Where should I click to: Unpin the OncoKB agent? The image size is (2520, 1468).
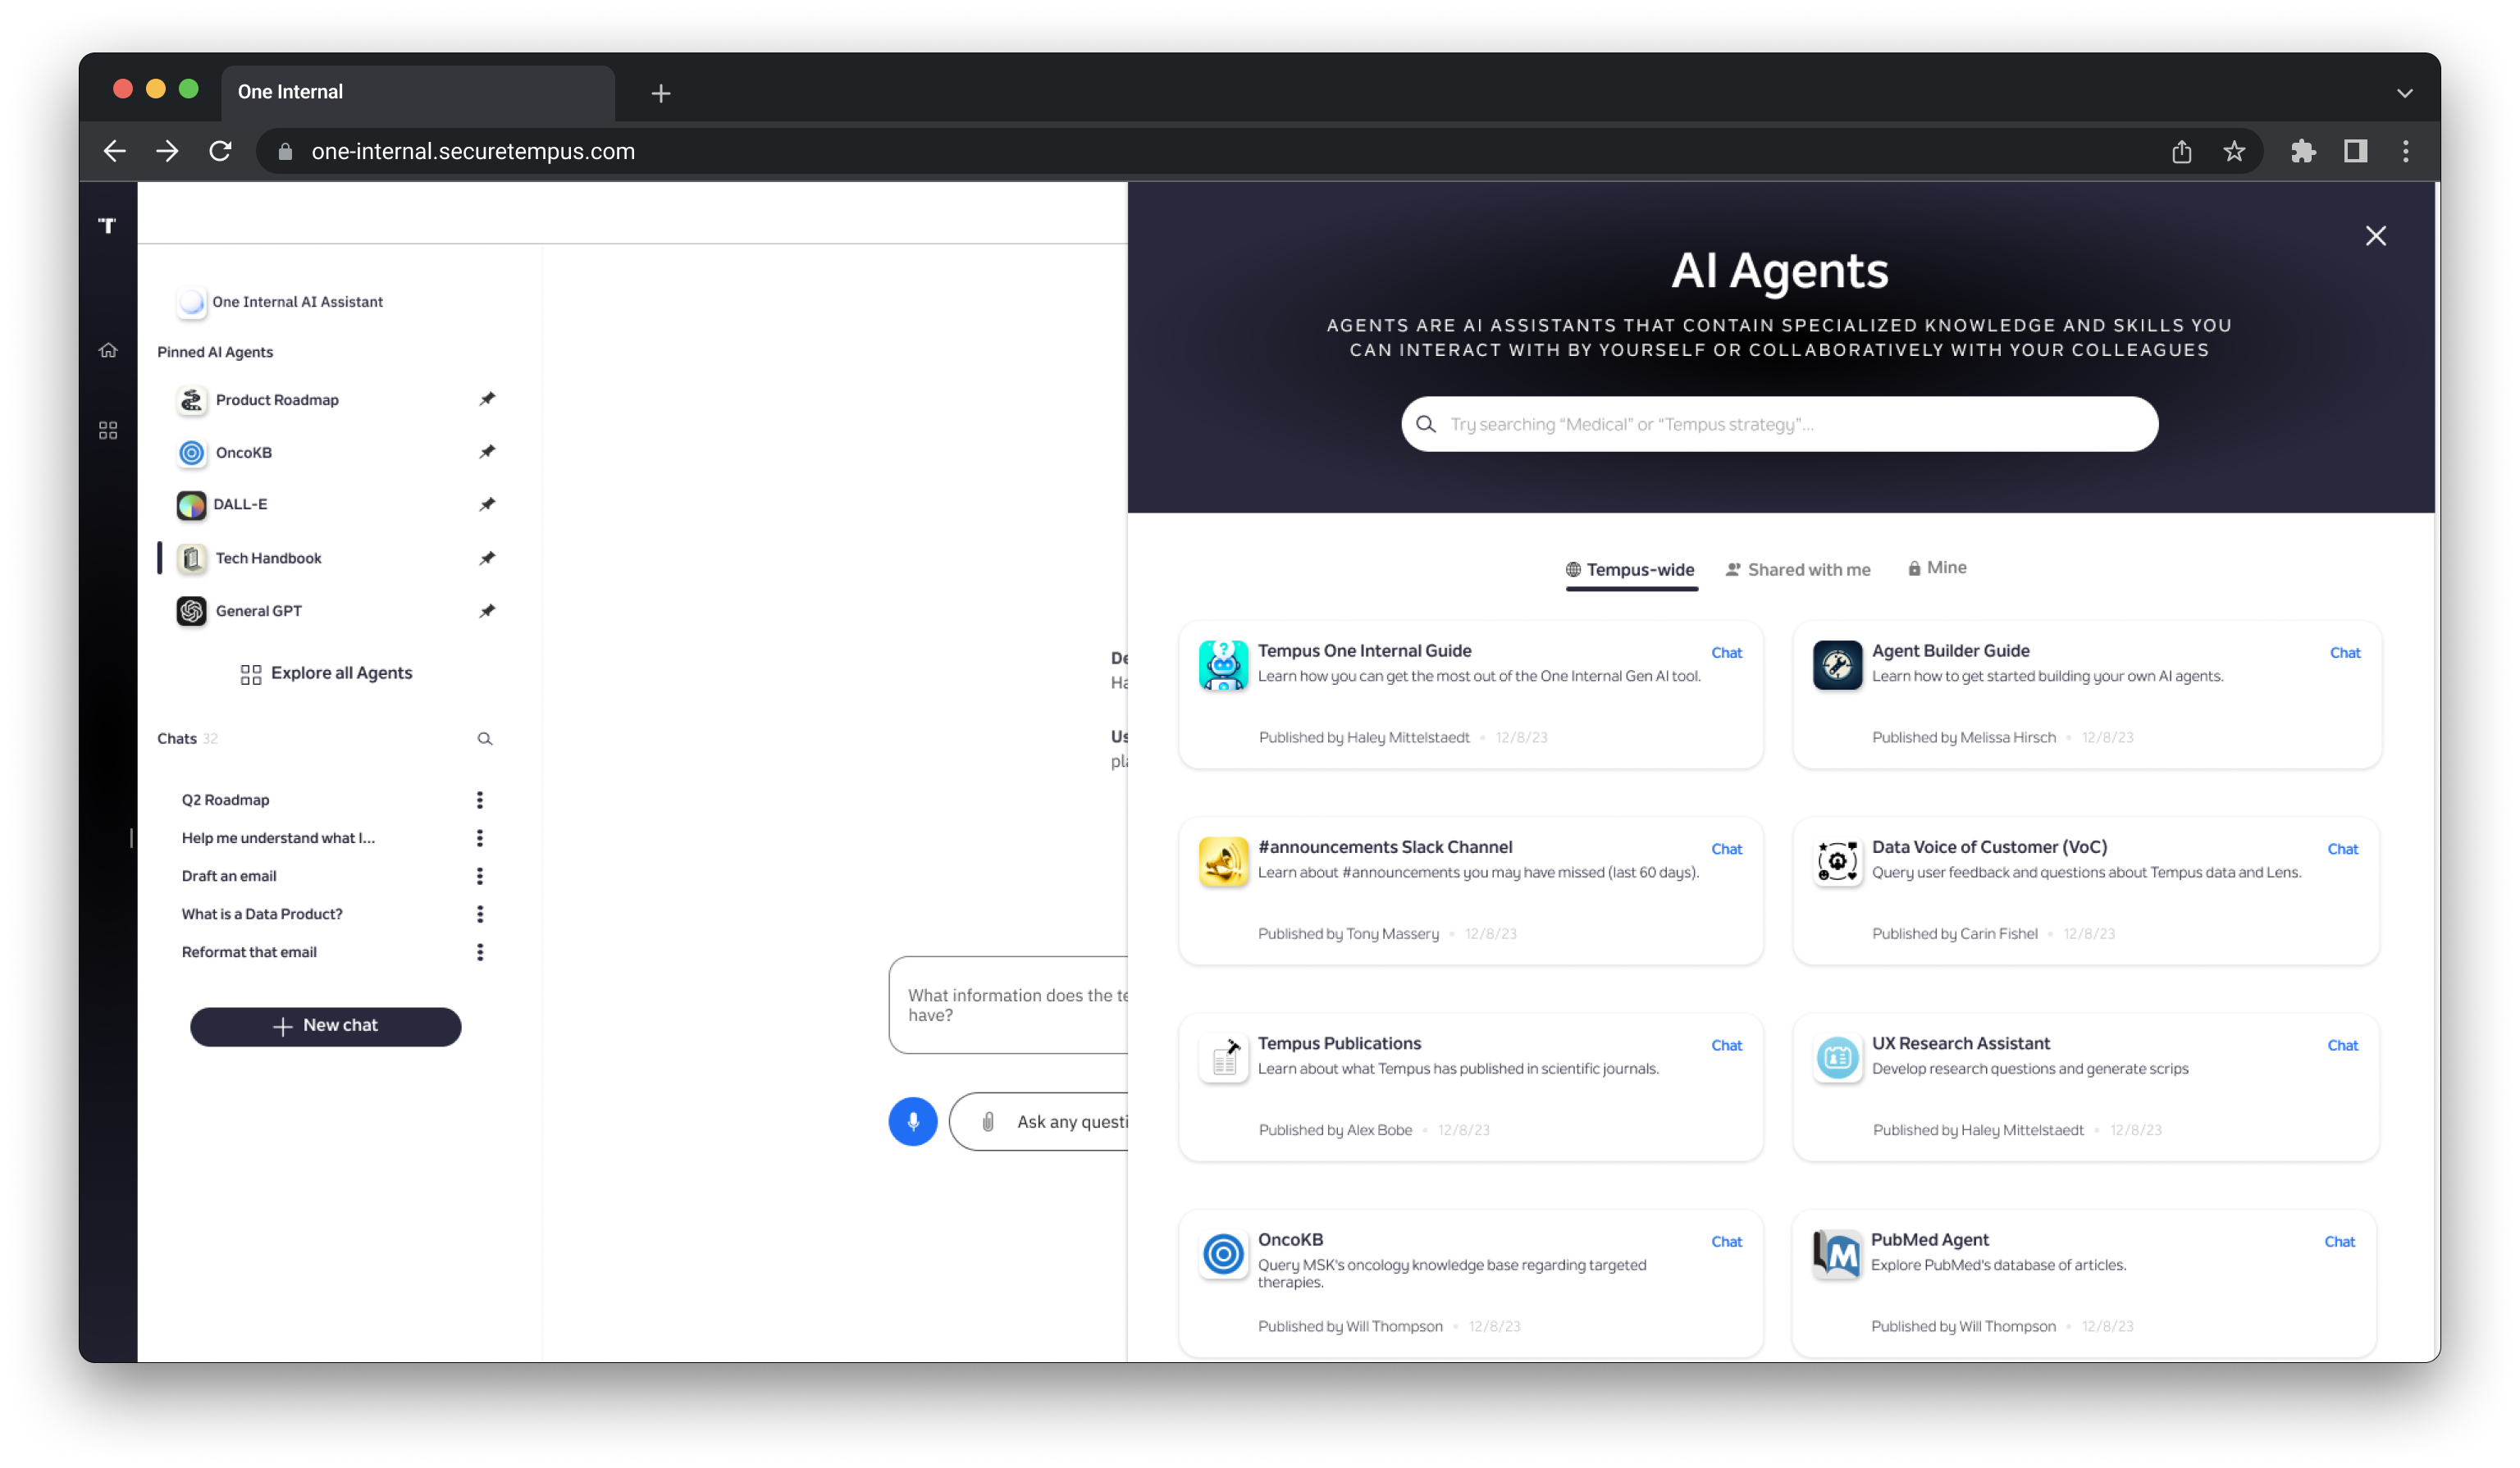487,452
